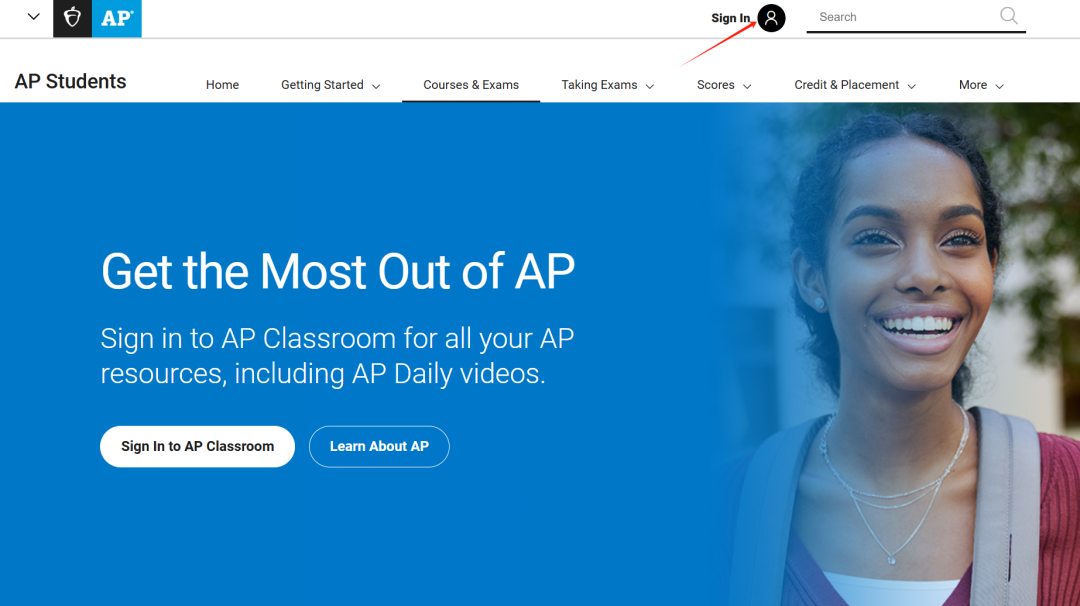1080x606 pixels.
Task: Expand the Taking Exams dropdown
Action: point(608,85)
